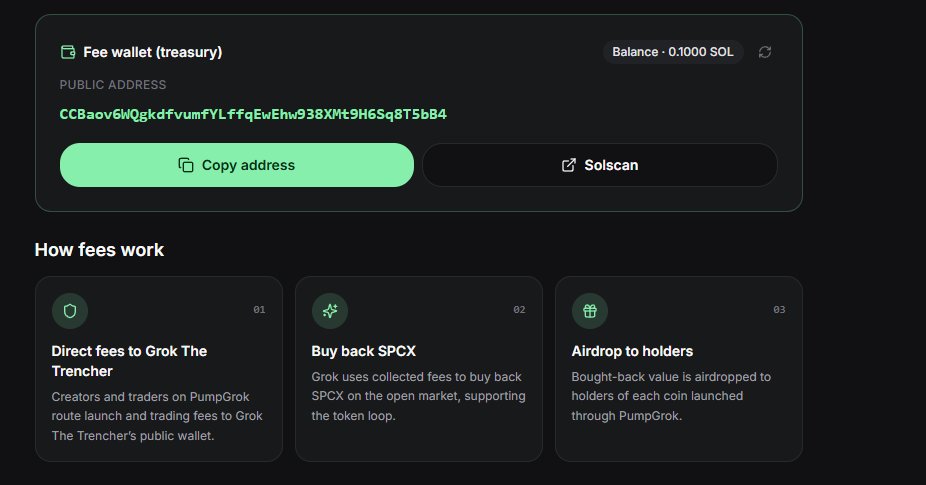Click the refresh balance icon
Viewport: 926px width, 485px height.
coord(765,52)
